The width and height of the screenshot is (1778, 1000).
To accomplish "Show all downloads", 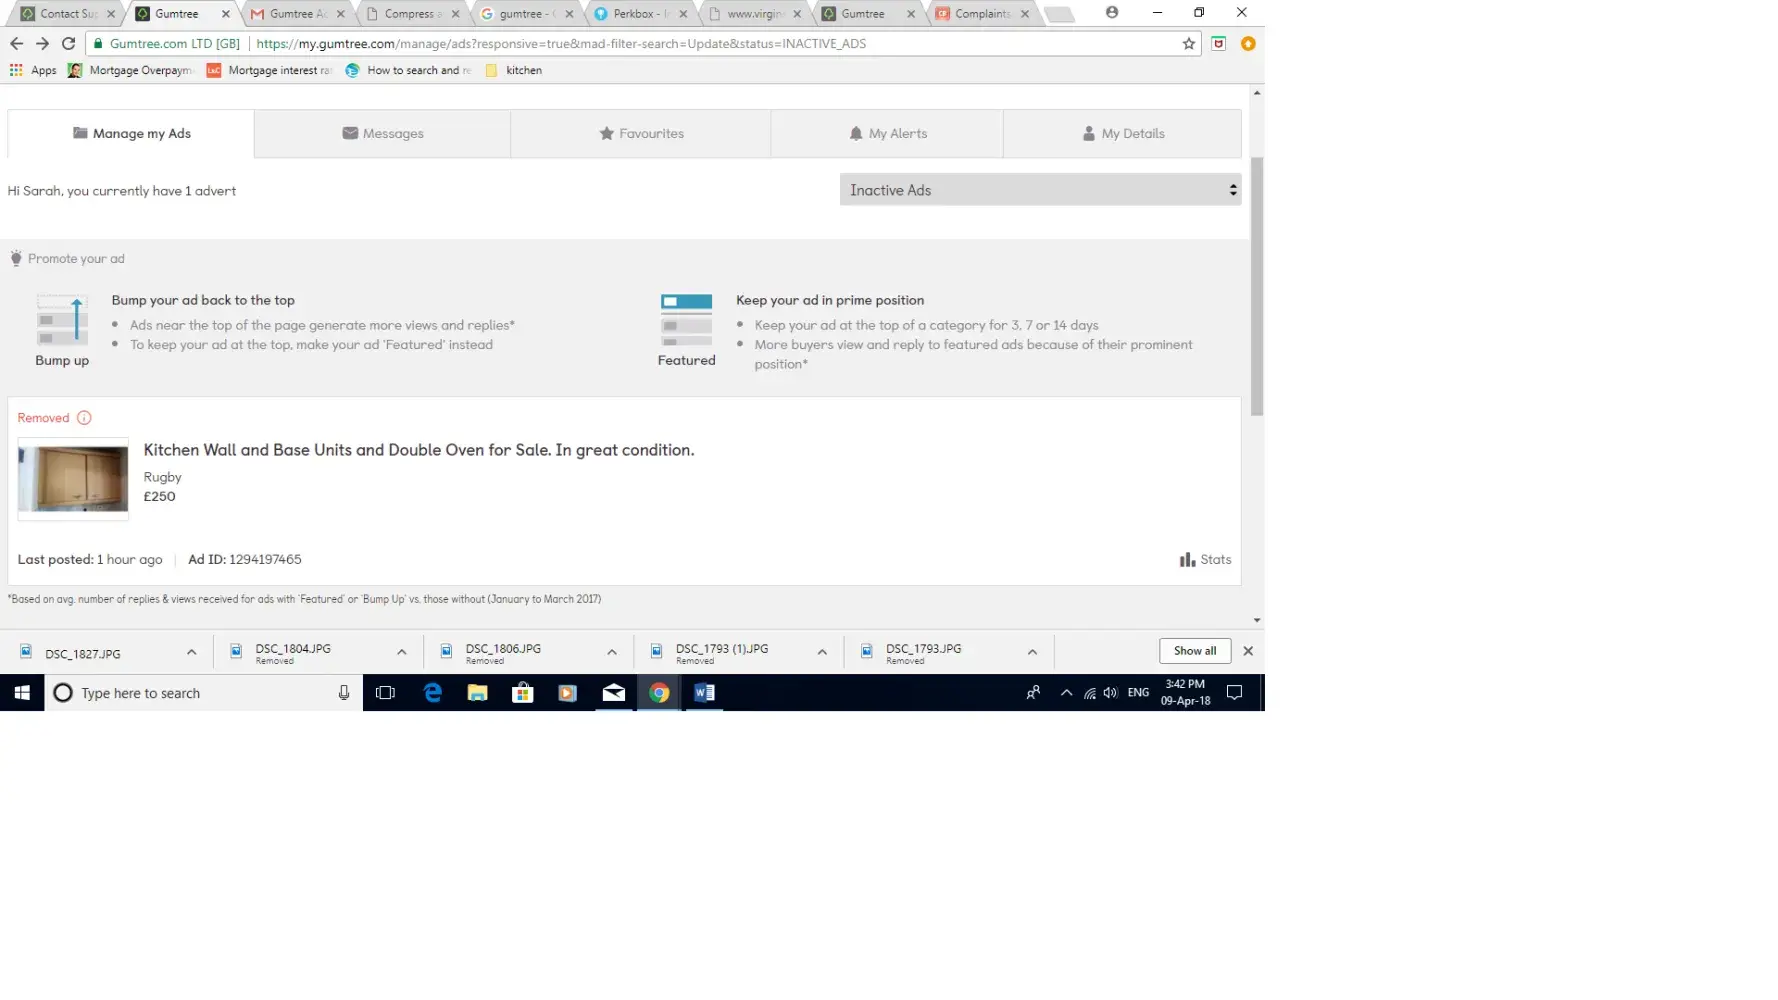I will 1195,651.
